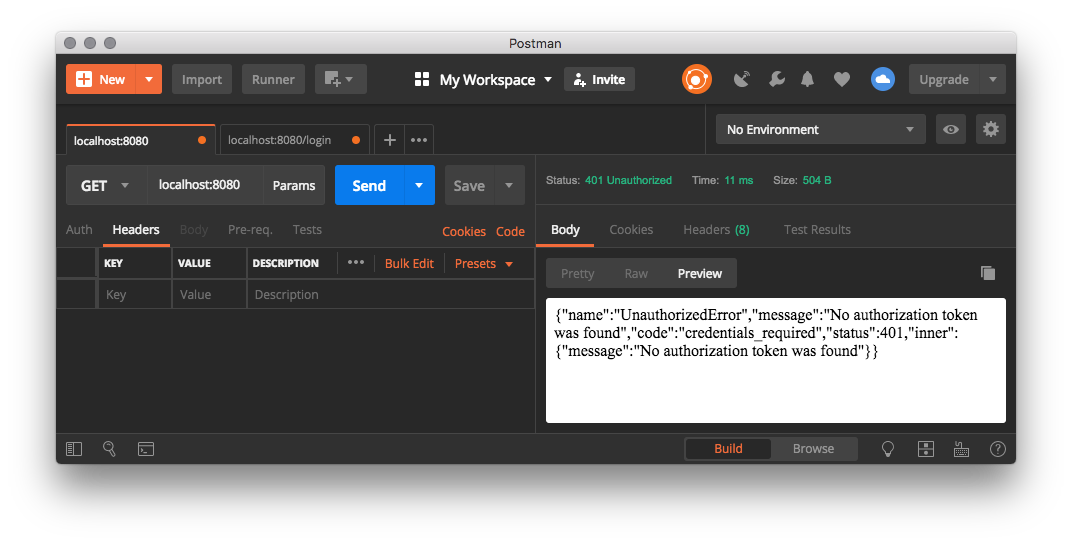Open the Send dropdown arrow
This screenshot has height=544, width=1072.
coord(419,185)
